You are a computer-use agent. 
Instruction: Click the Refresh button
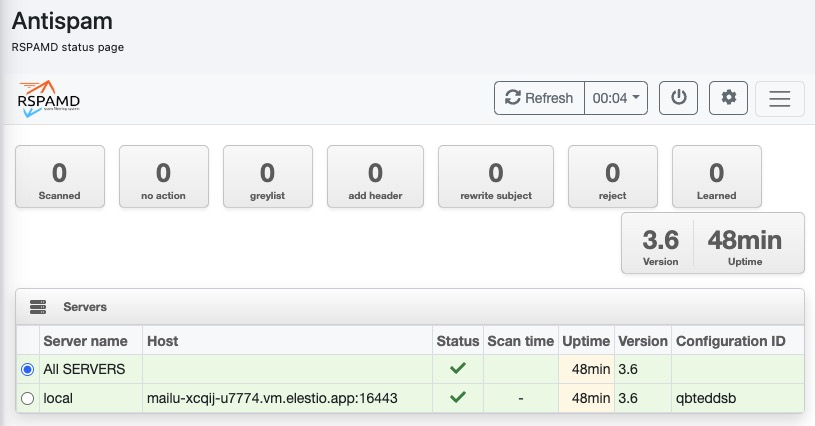(x=539, y=98)
